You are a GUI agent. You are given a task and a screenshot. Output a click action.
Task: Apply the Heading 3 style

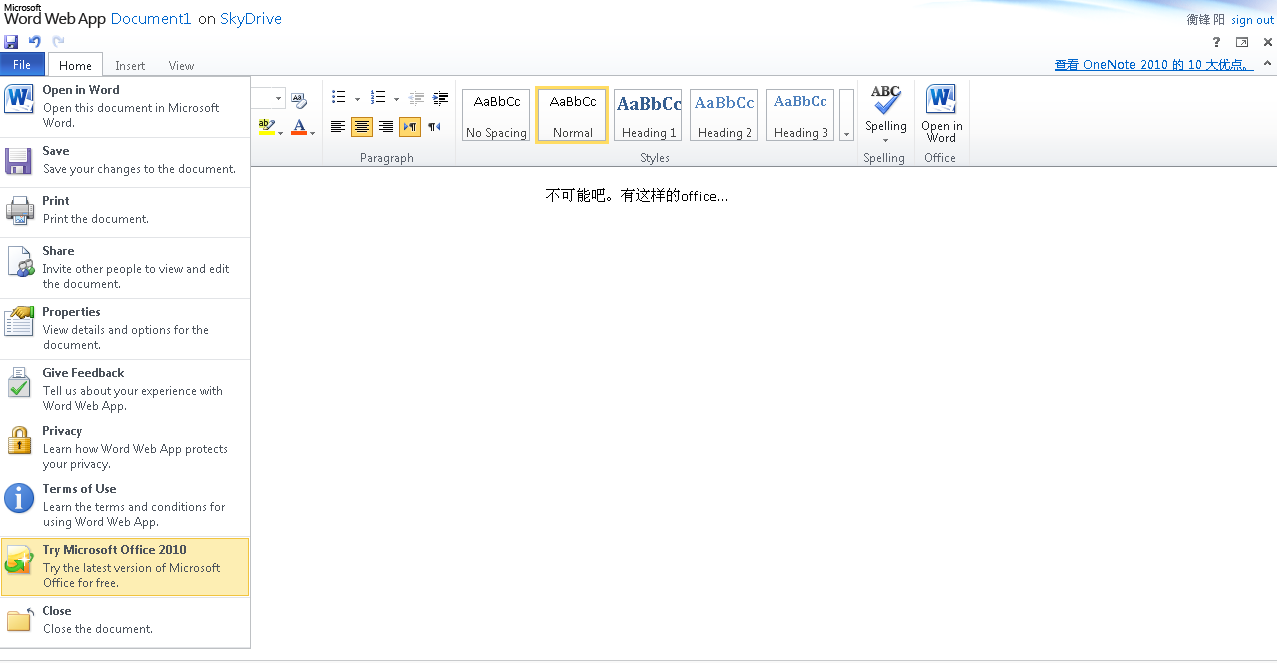[800, 115]
